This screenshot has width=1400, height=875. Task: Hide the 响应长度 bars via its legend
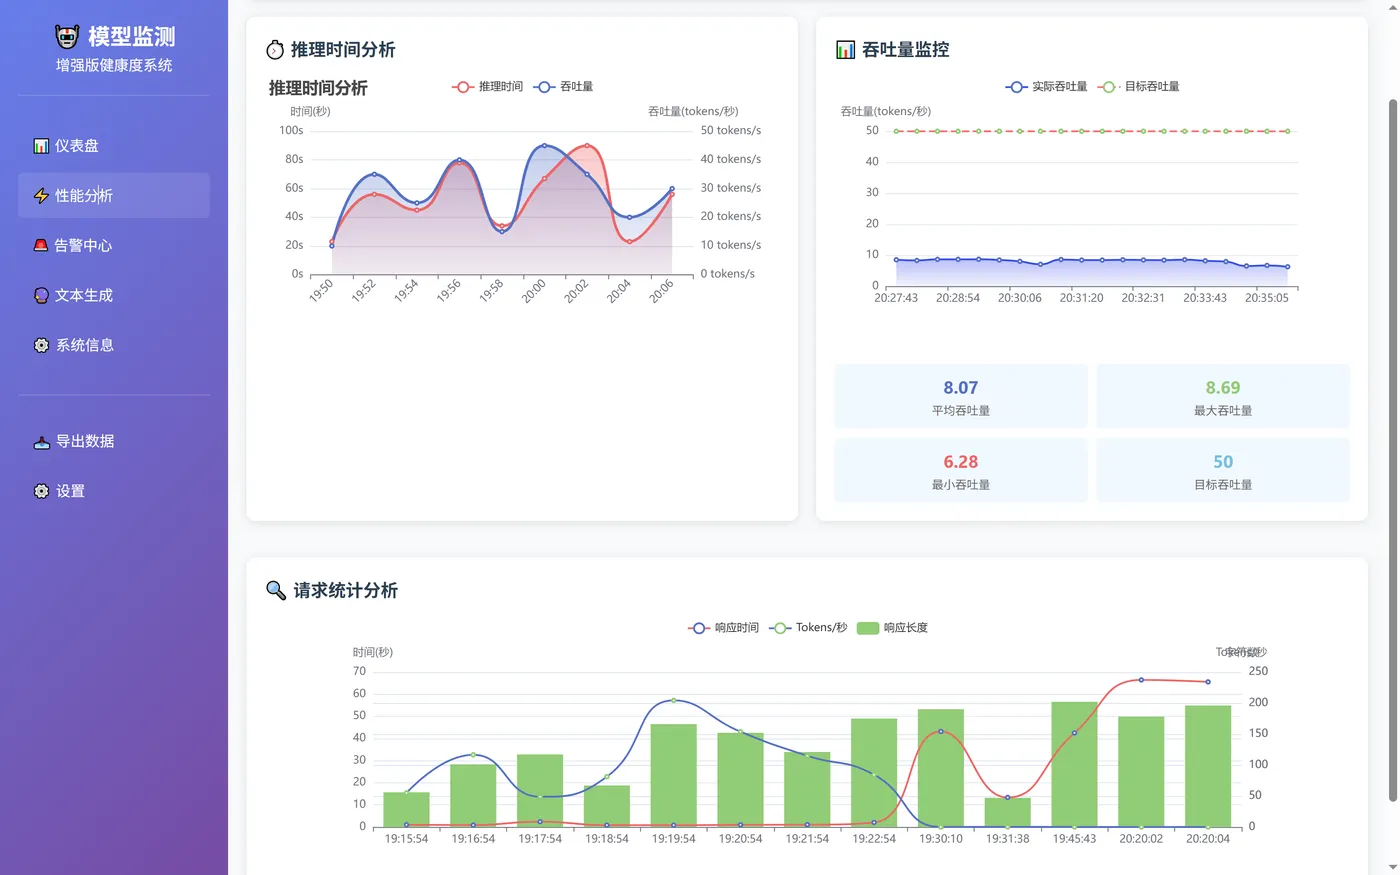[894, 627]
